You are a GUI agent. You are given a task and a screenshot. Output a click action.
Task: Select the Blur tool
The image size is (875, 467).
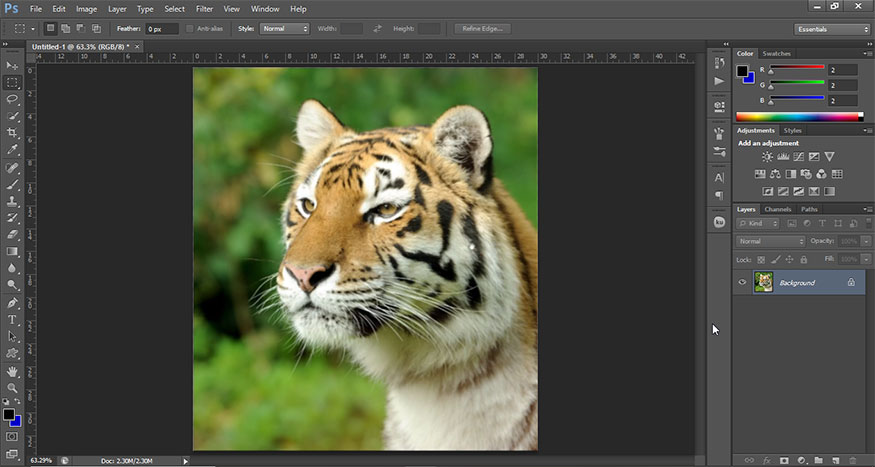pyautogui.click(x=12, y=268)
